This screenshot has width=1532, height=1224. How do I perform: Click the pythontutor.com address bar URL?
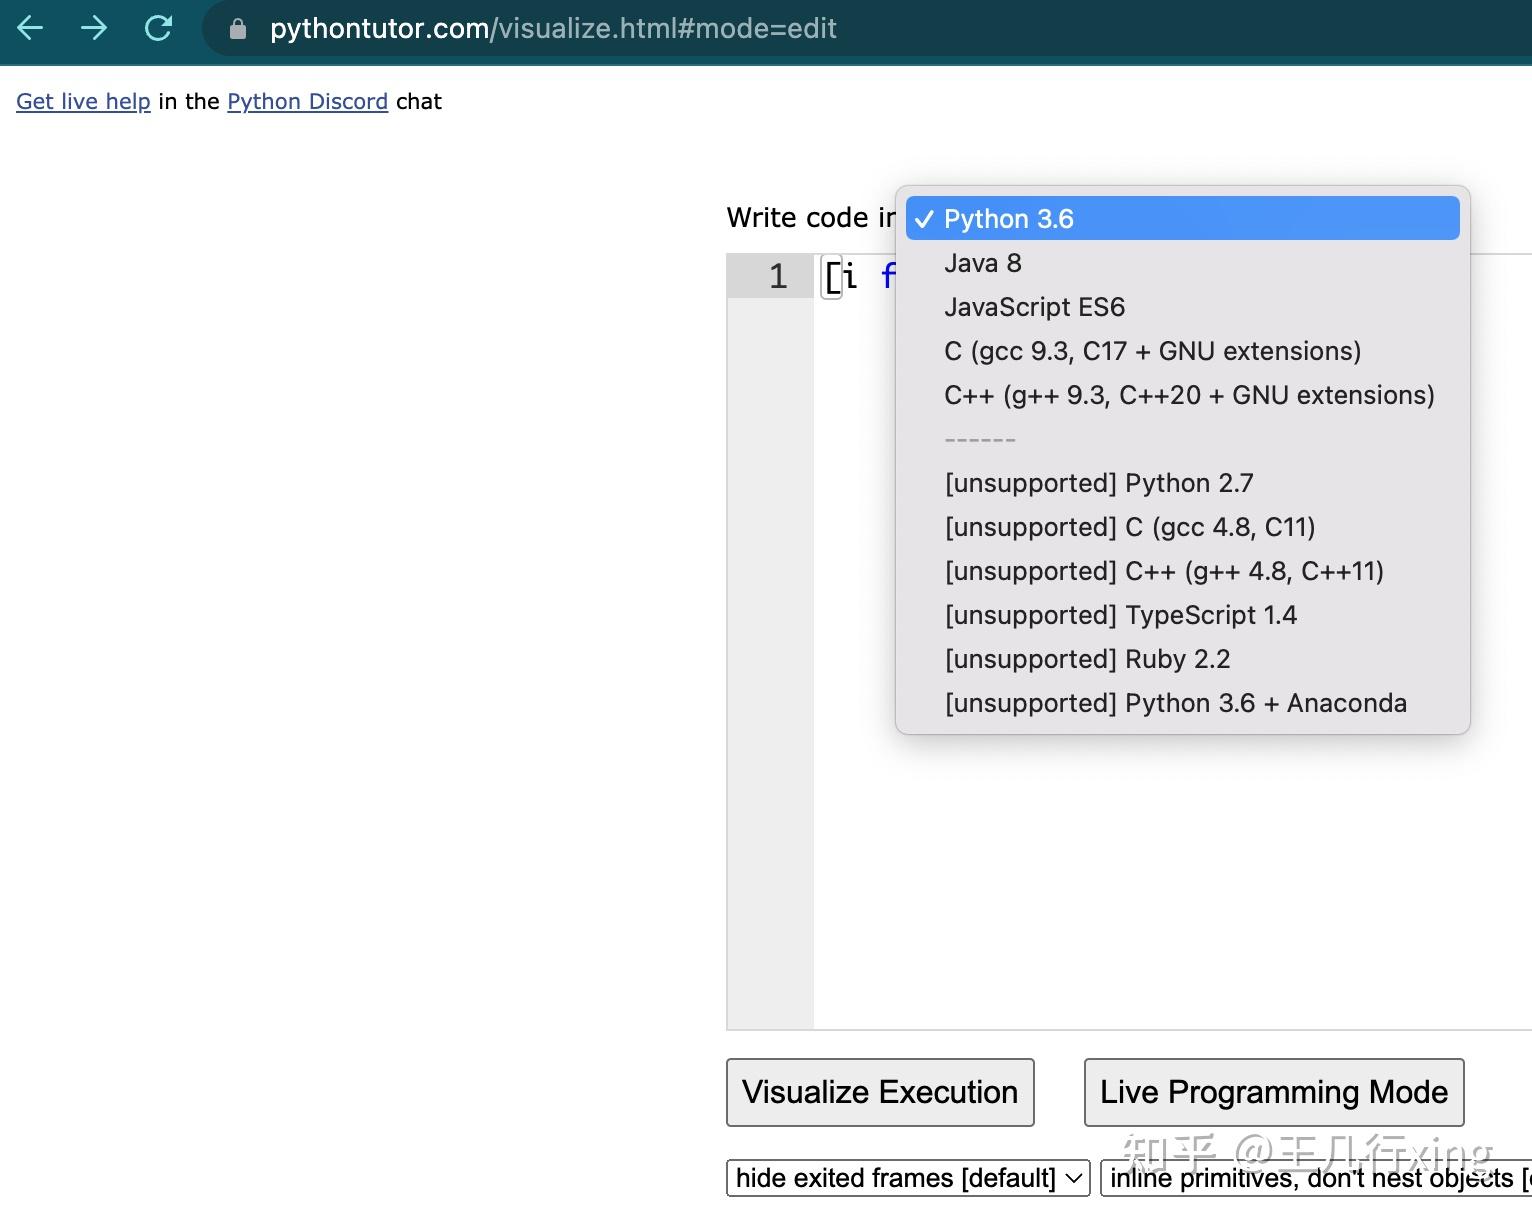coord(552,28)
